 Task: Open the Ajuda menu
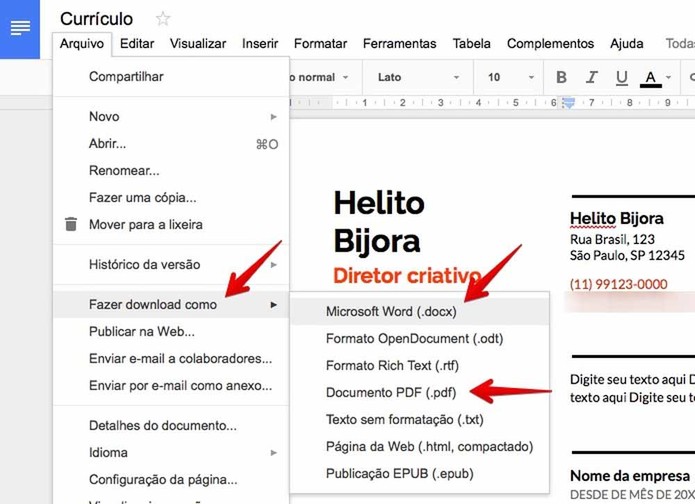(x=627, y=43)
